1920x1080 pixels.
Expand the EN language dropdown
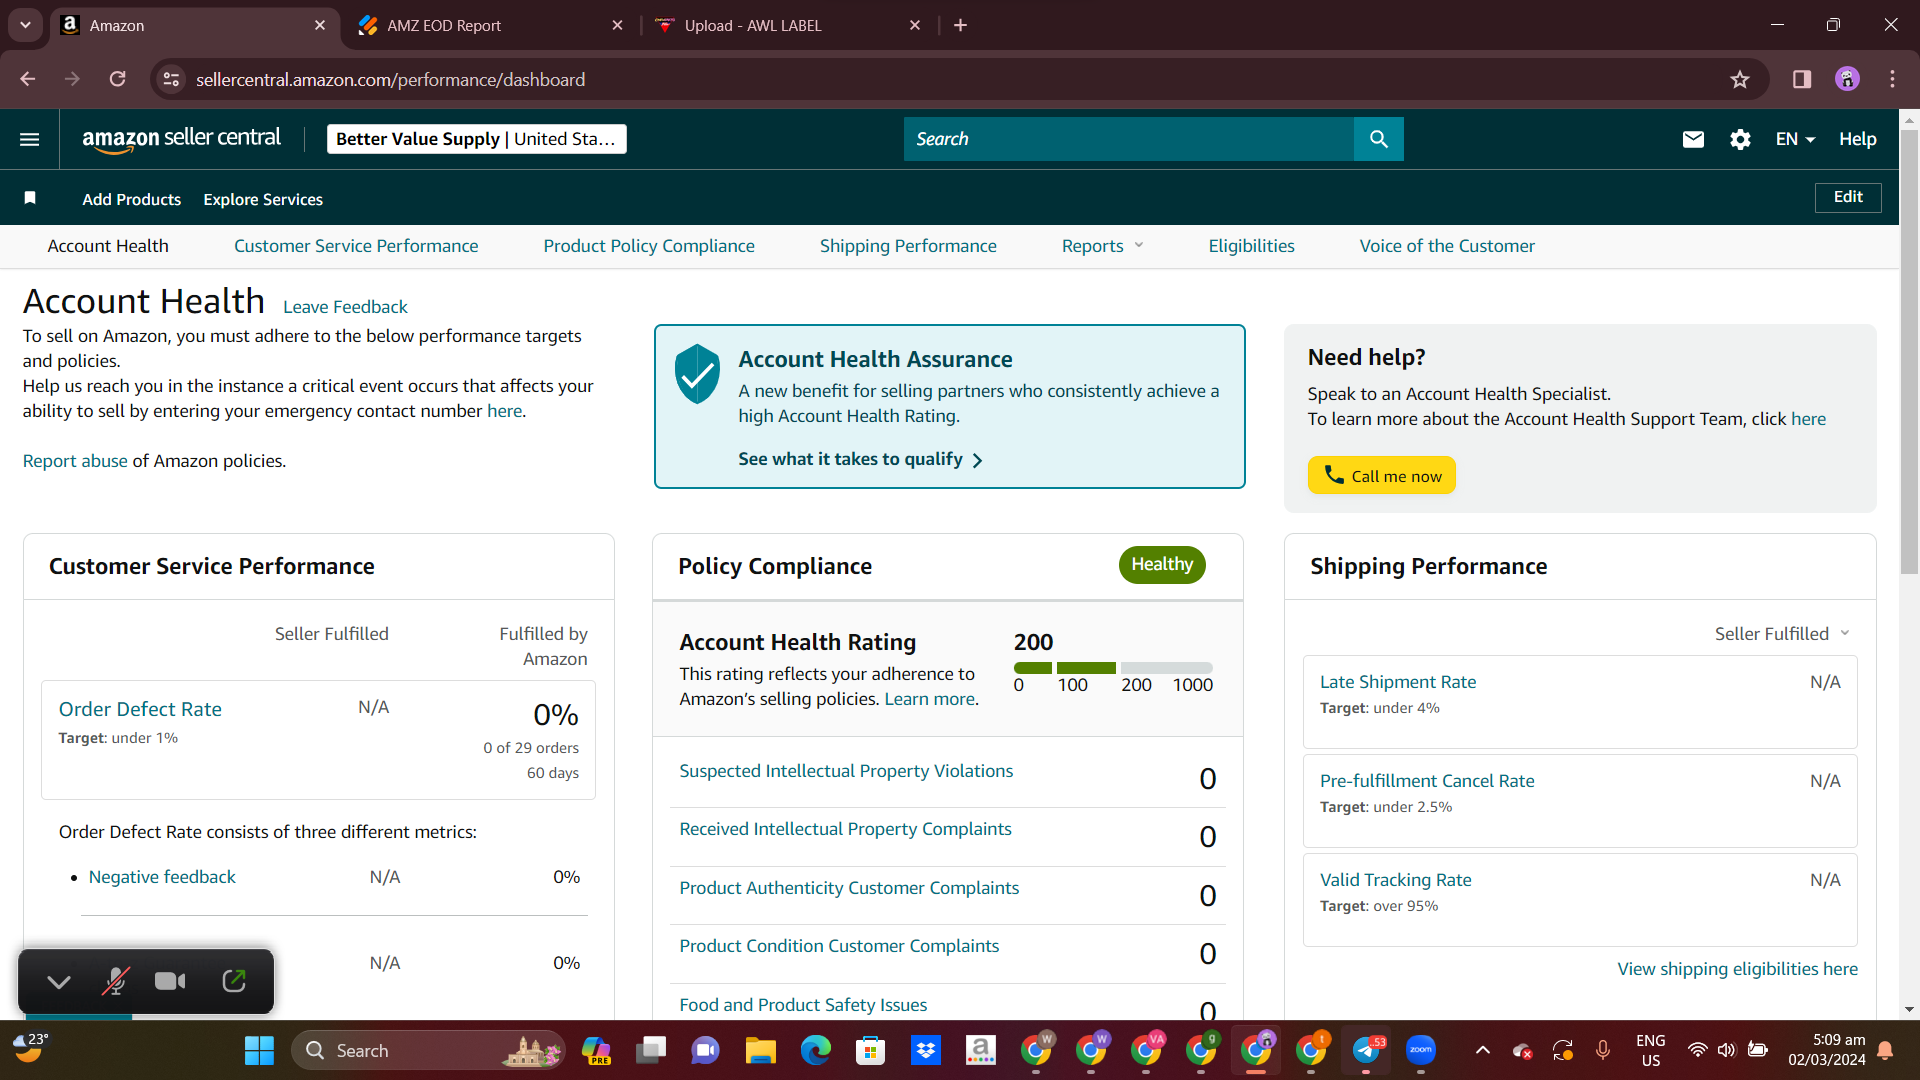click(x=1795, y=139)
